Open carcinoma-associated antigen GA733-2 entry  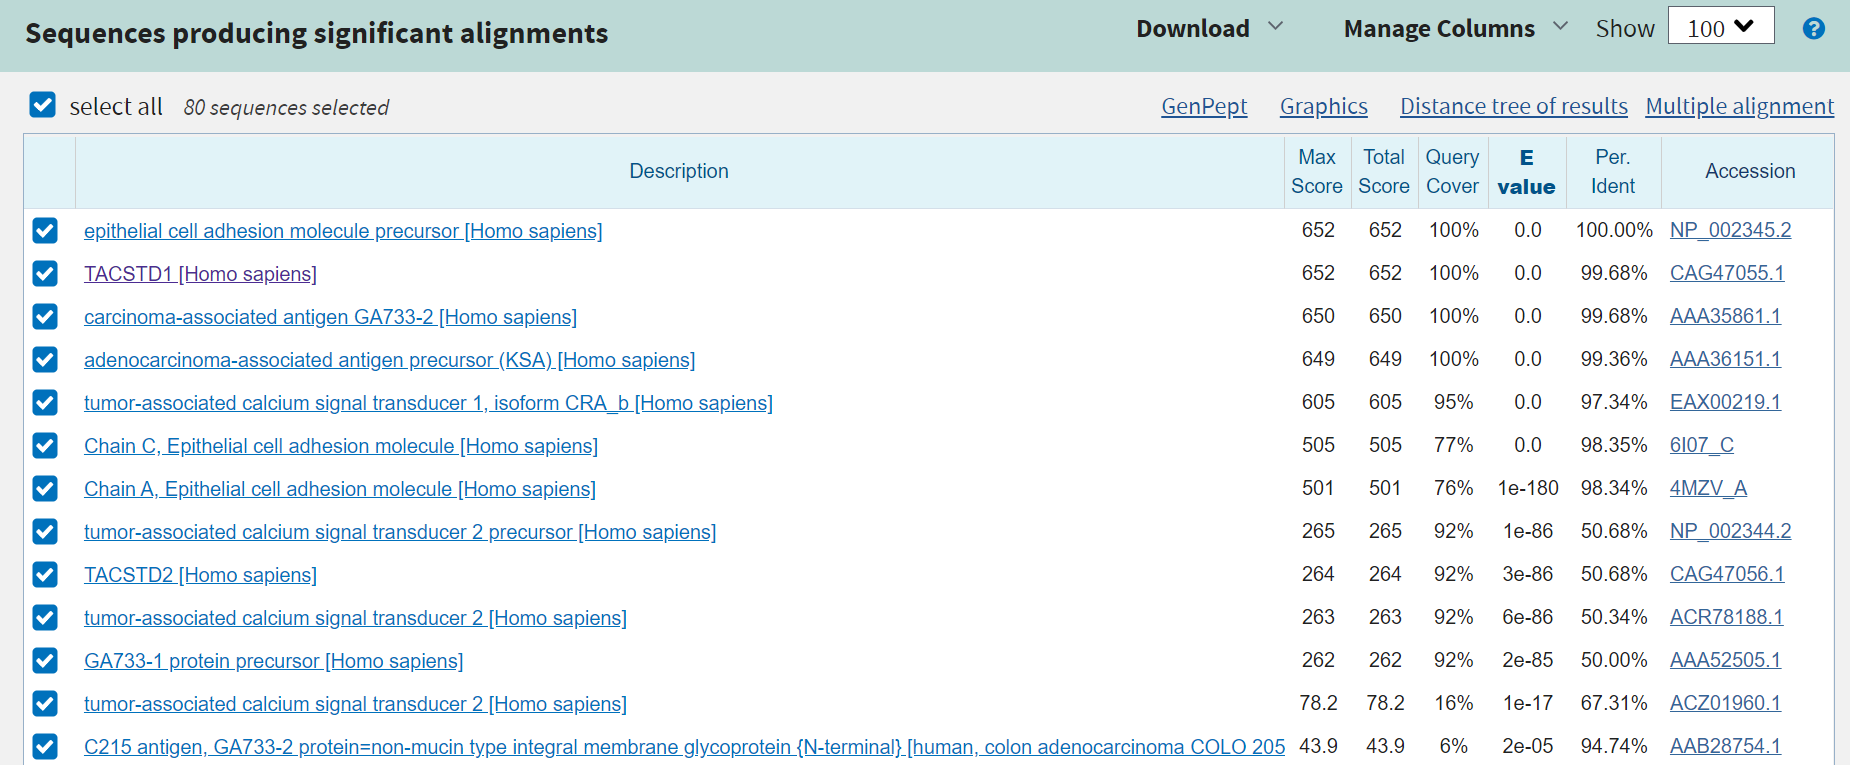[x=330, y=317]
